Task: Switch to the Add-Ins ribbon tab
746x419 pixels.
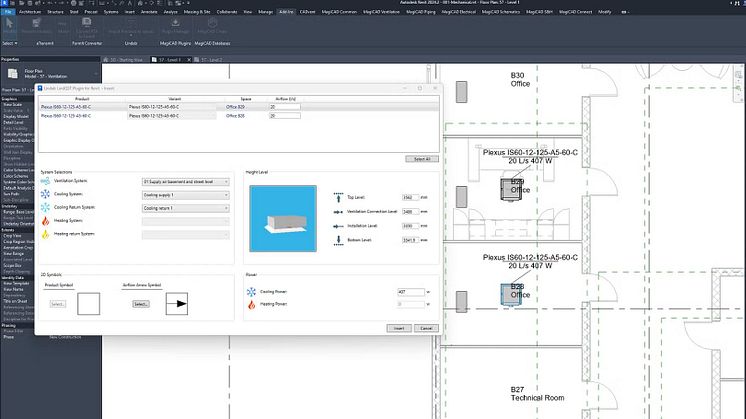Action: (286, 11)
